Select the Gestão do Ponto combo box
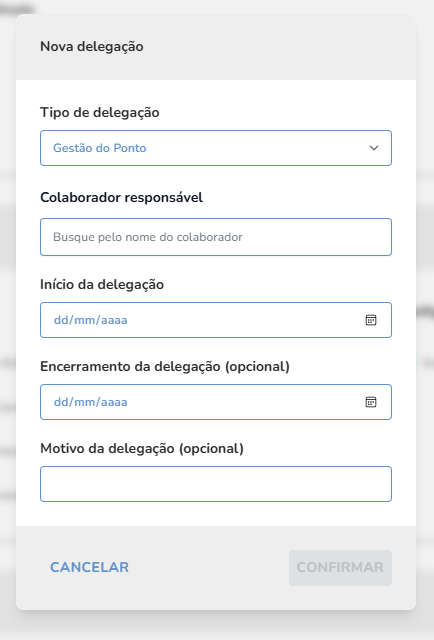This screenshot has width=434, height=640. click(216, 148)
